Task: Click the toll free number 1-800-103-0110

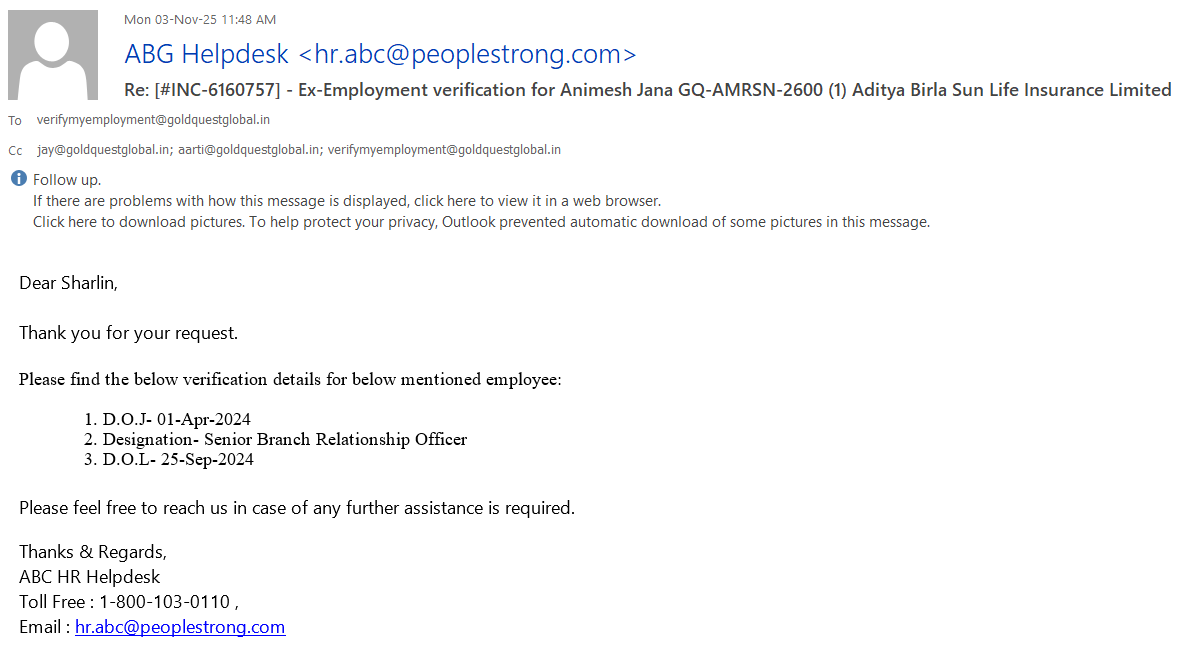Action: click(164, 602)
